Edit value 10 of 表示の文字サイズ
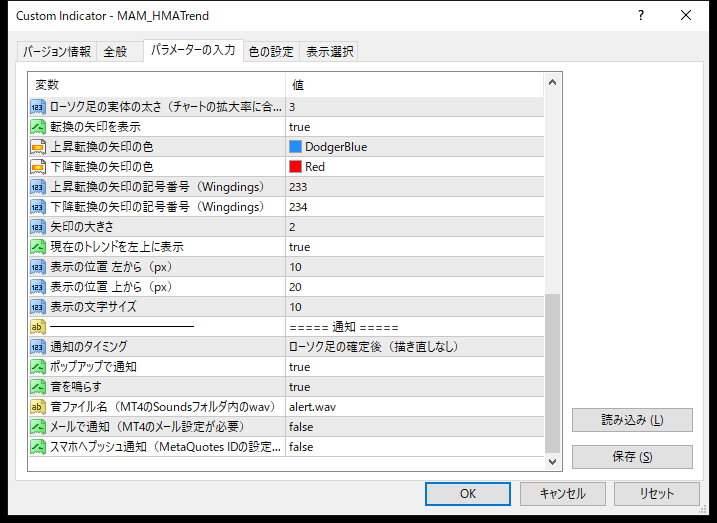 pos(414,307)
